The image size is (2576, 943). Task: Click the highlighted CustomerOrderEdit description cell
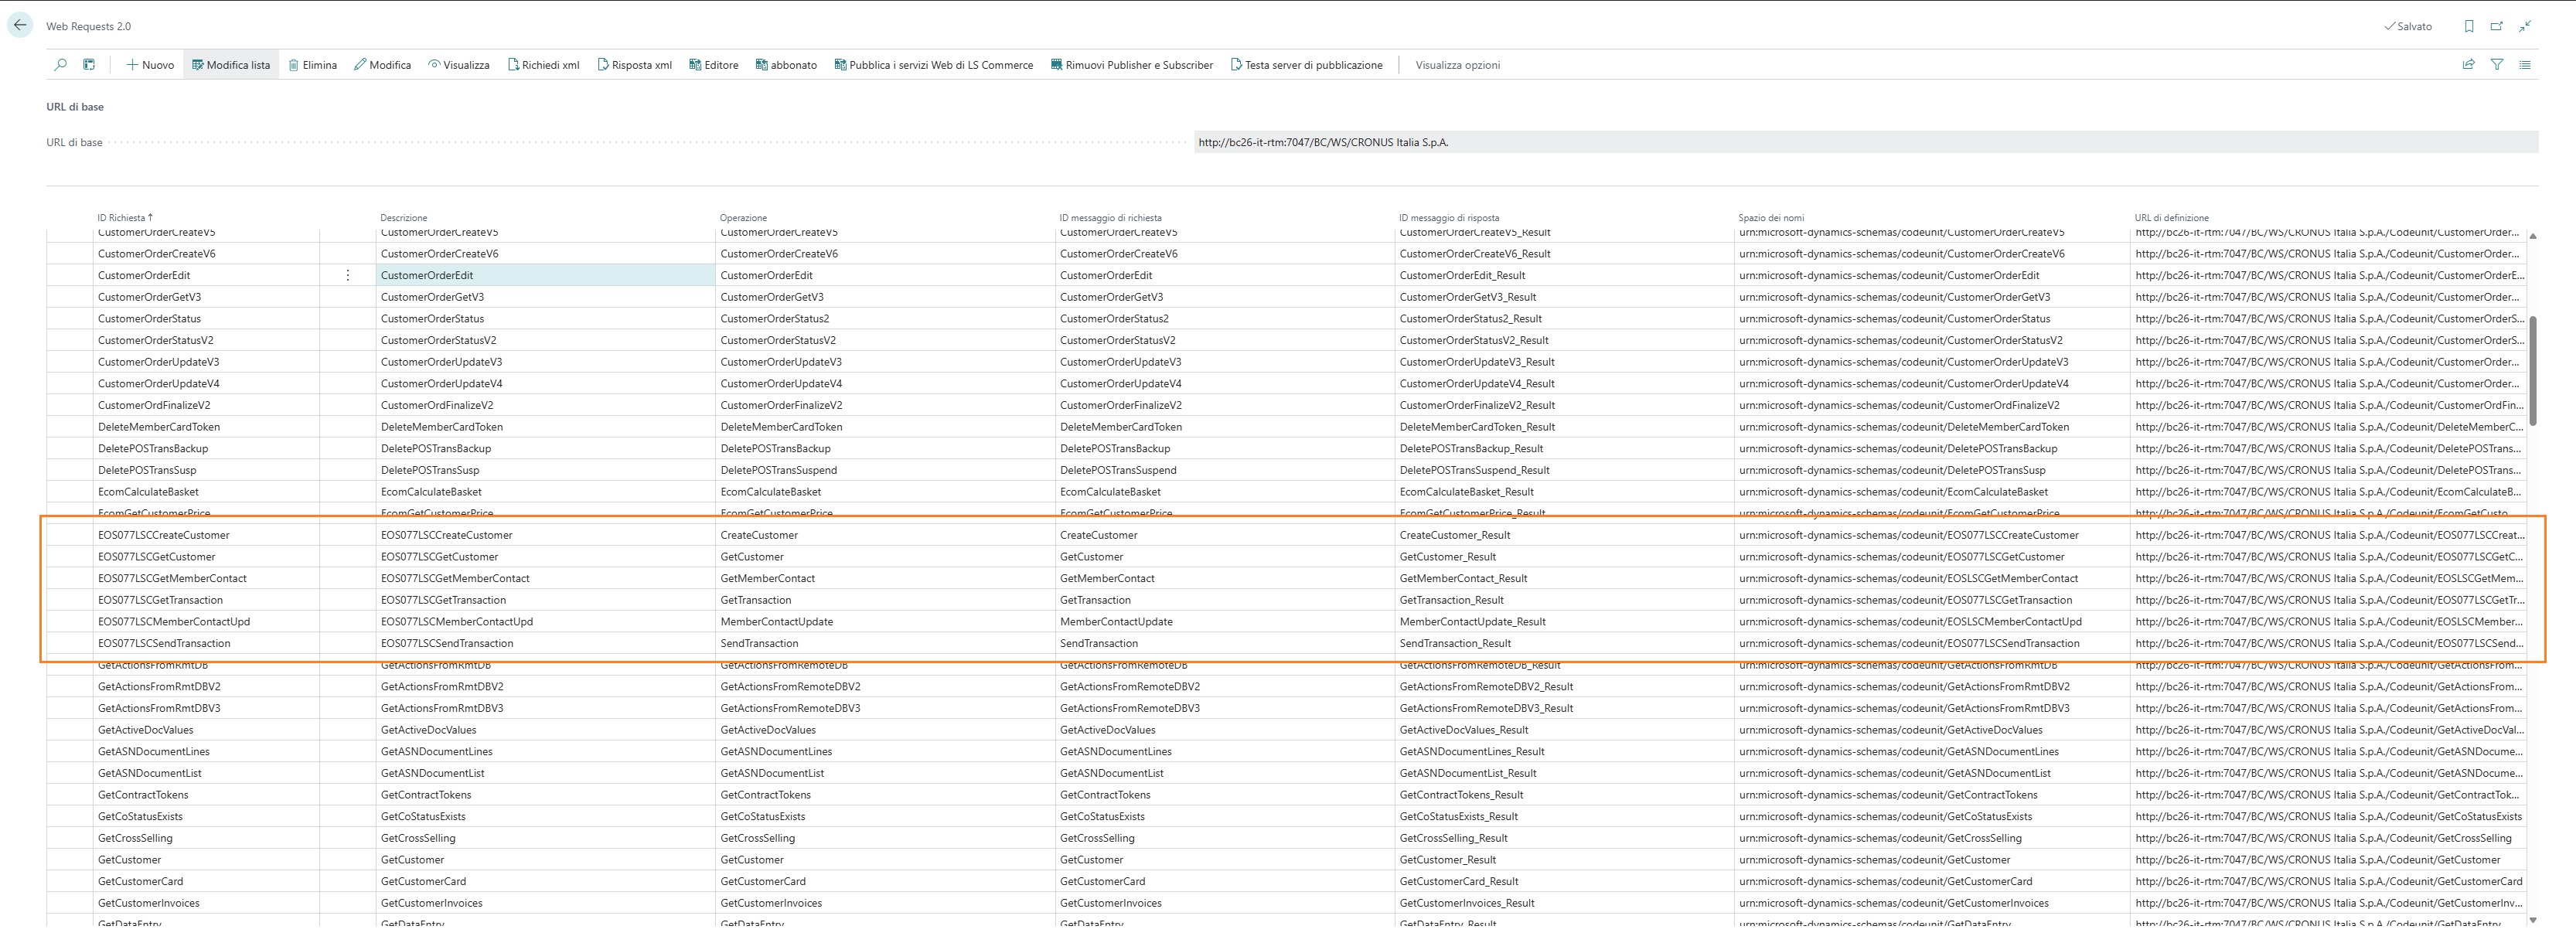point(546,275)
